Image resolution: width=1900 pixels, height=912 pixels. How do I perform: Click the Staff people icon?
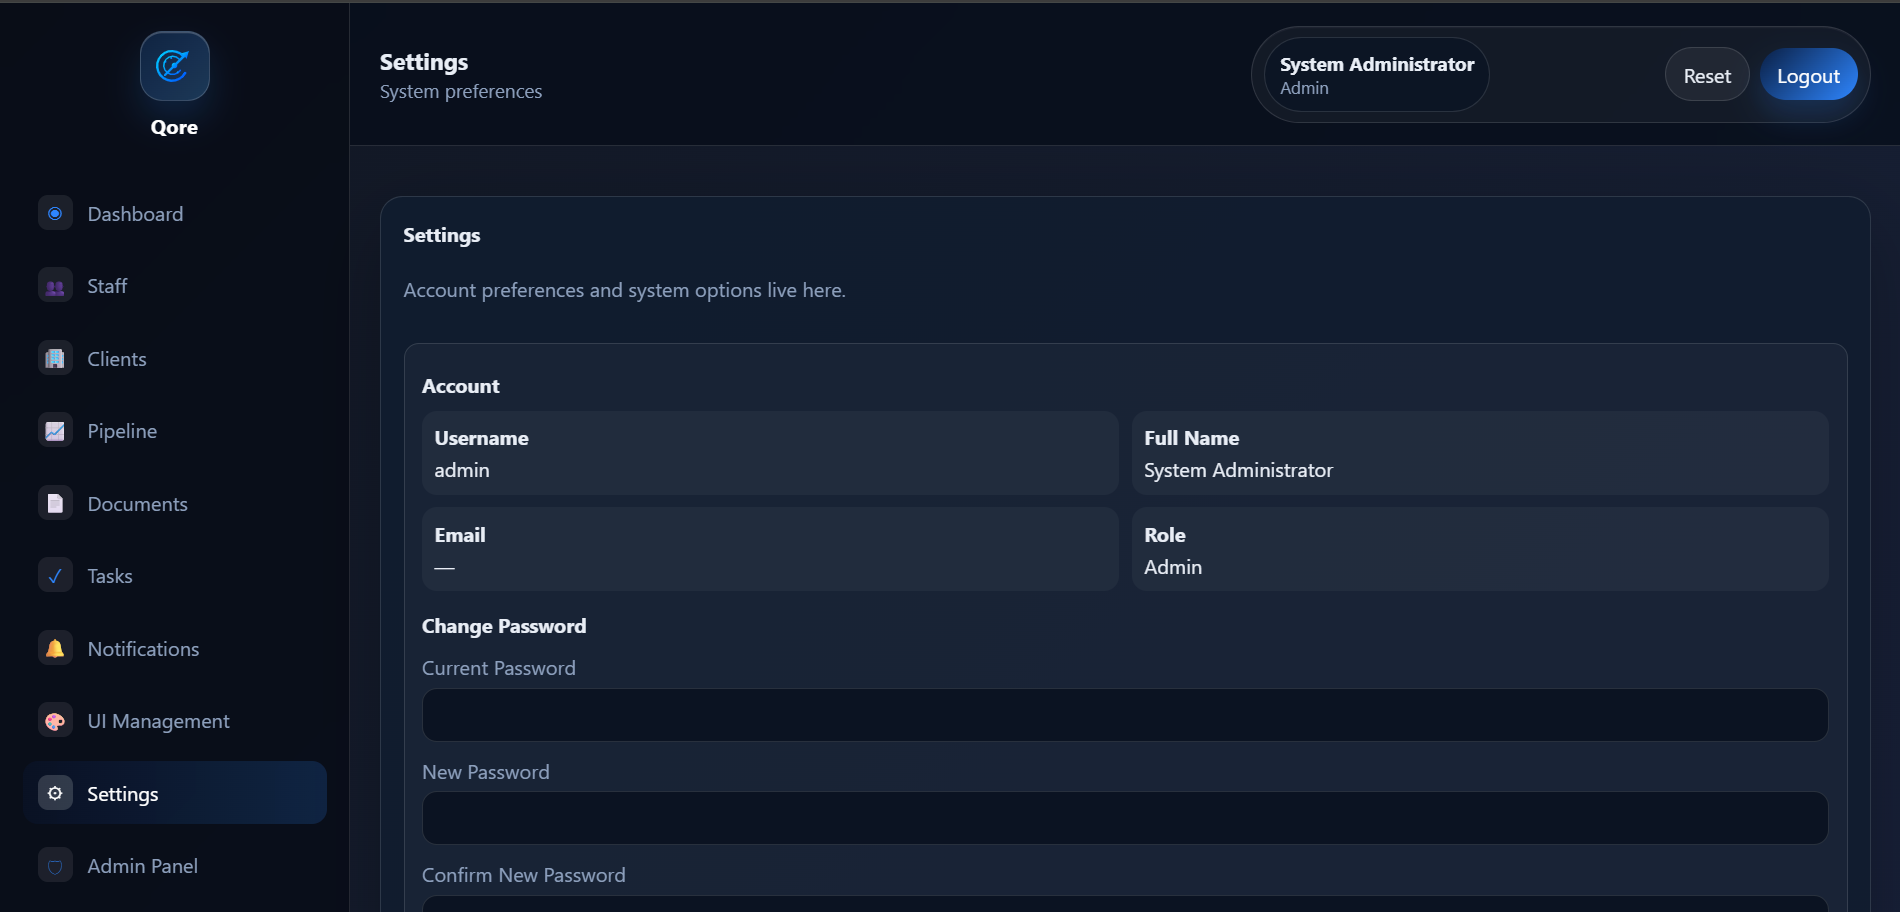click(55, 286)
